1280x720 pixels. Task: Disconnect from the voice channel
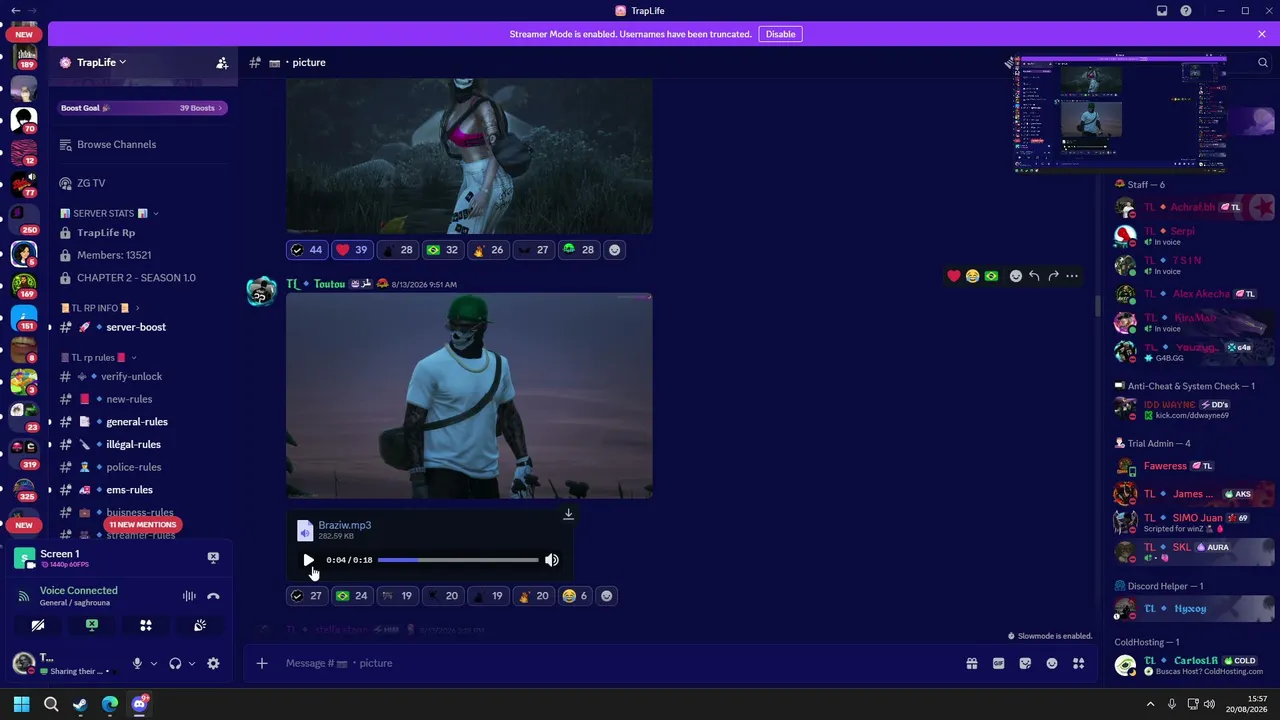[213, 596]
